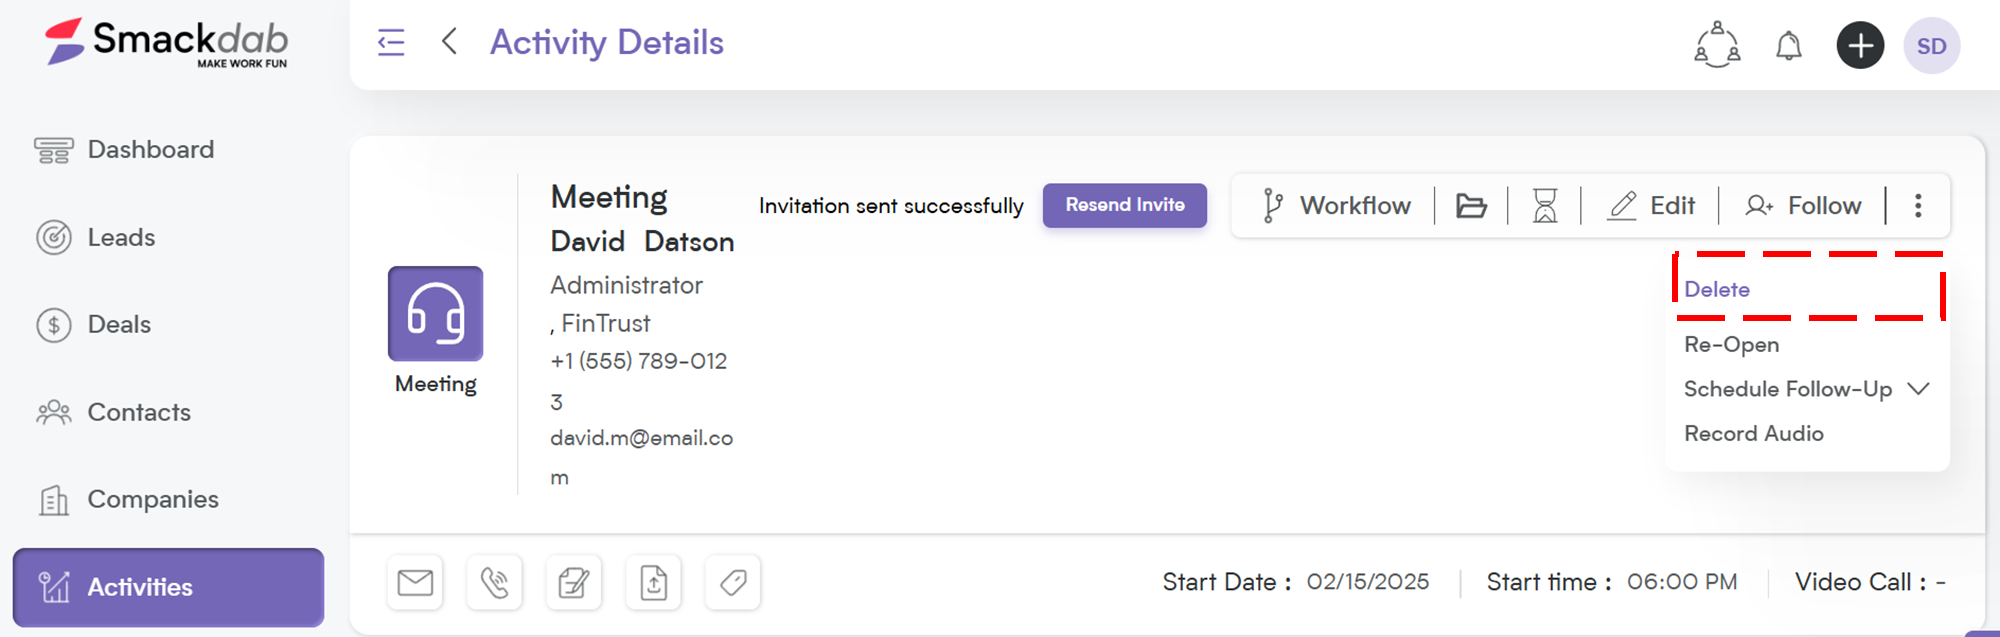Open notifications bell

[x=1788, y=46]
